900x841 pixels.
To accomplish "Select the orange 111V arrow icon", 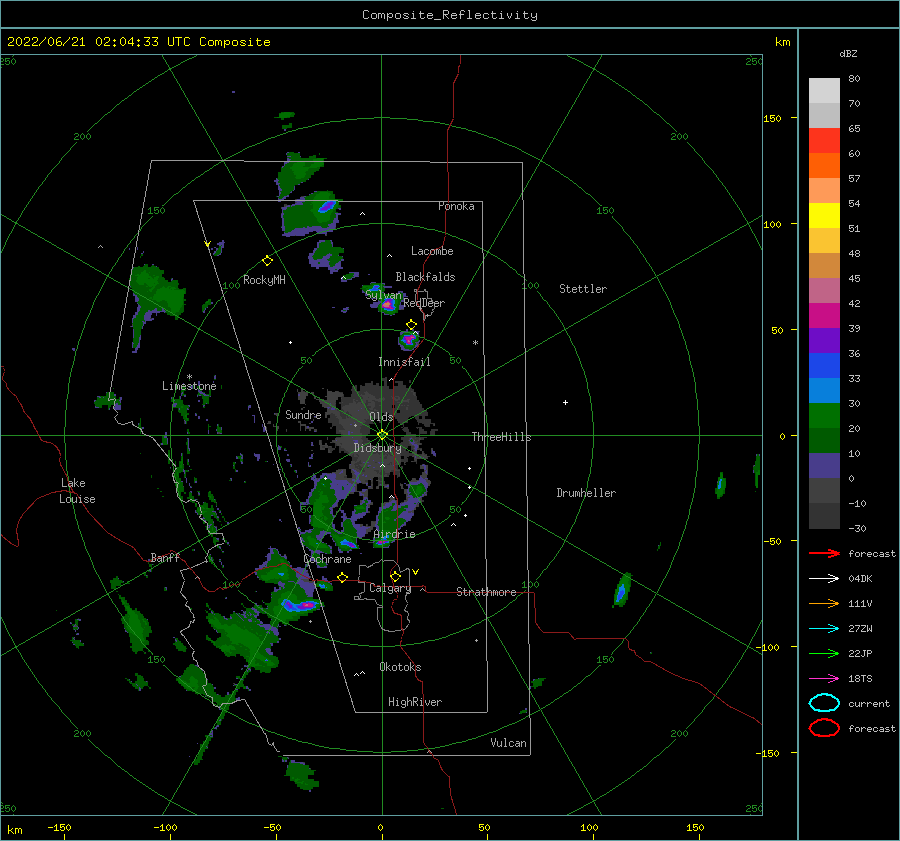I will pos(824,603).
